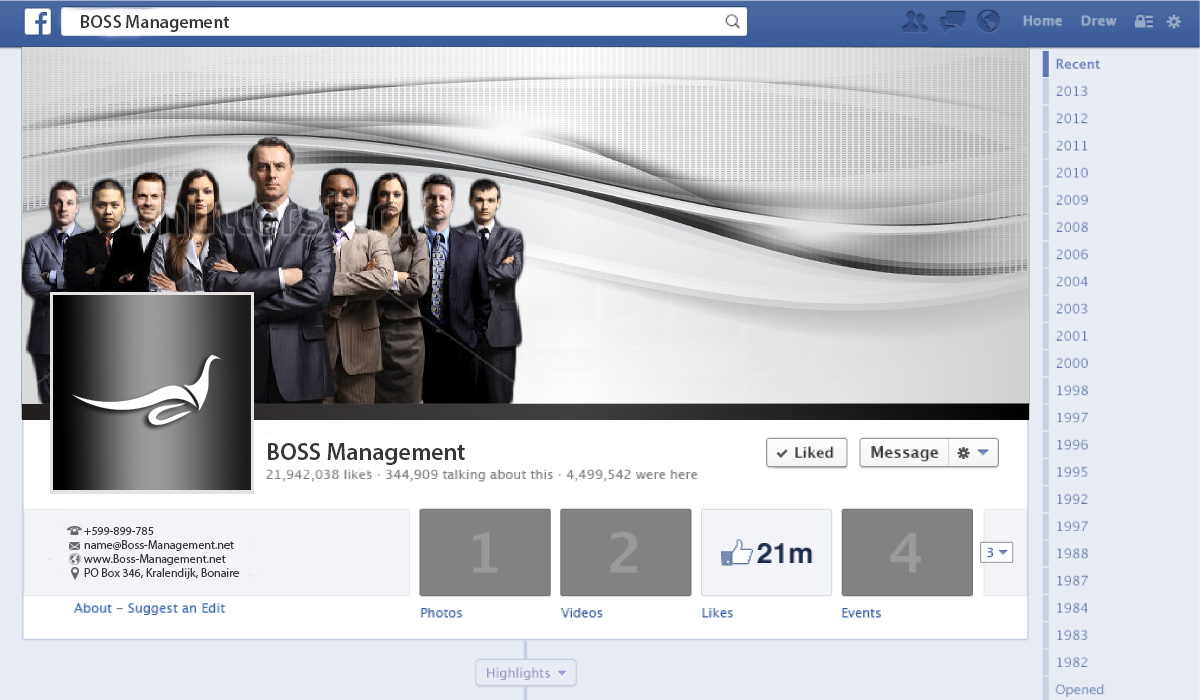Click the 21,942,038 likes count
This screenshot has height=700, width=1200.
coord(318,475)
